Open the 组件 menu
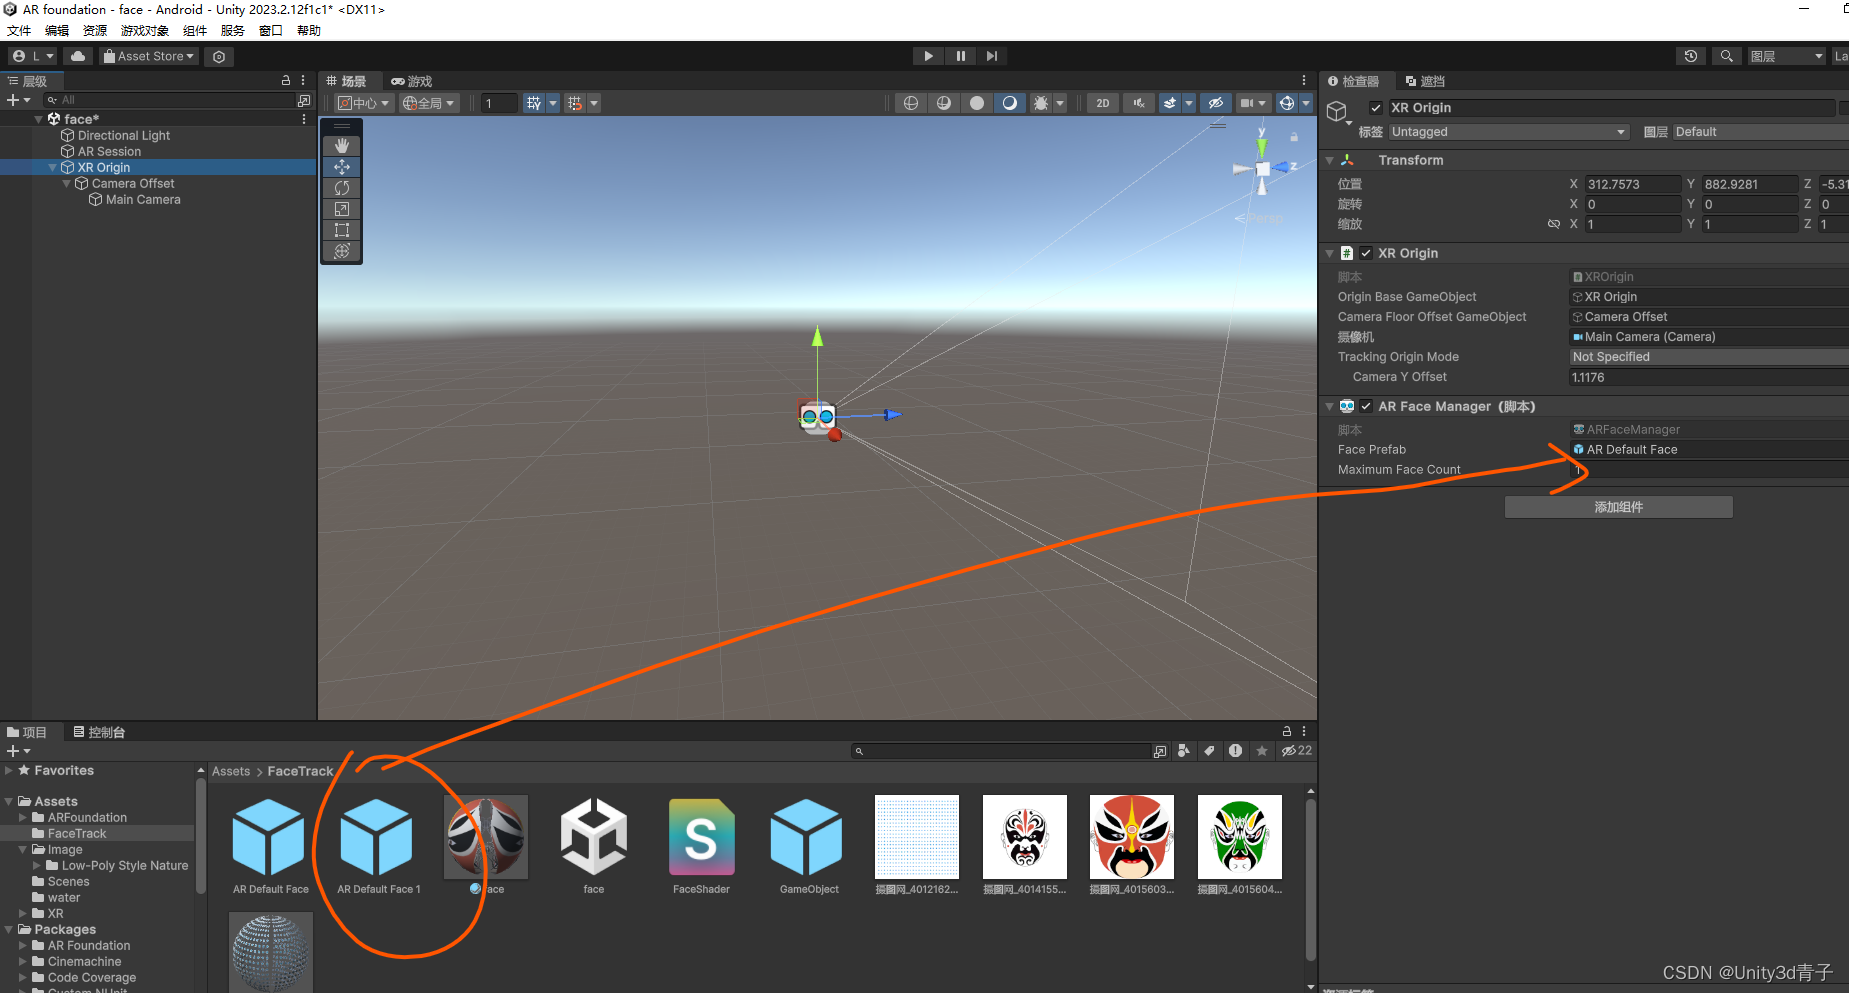The height and width of the screenshot is (993, 1849). [x=195, y=31]
